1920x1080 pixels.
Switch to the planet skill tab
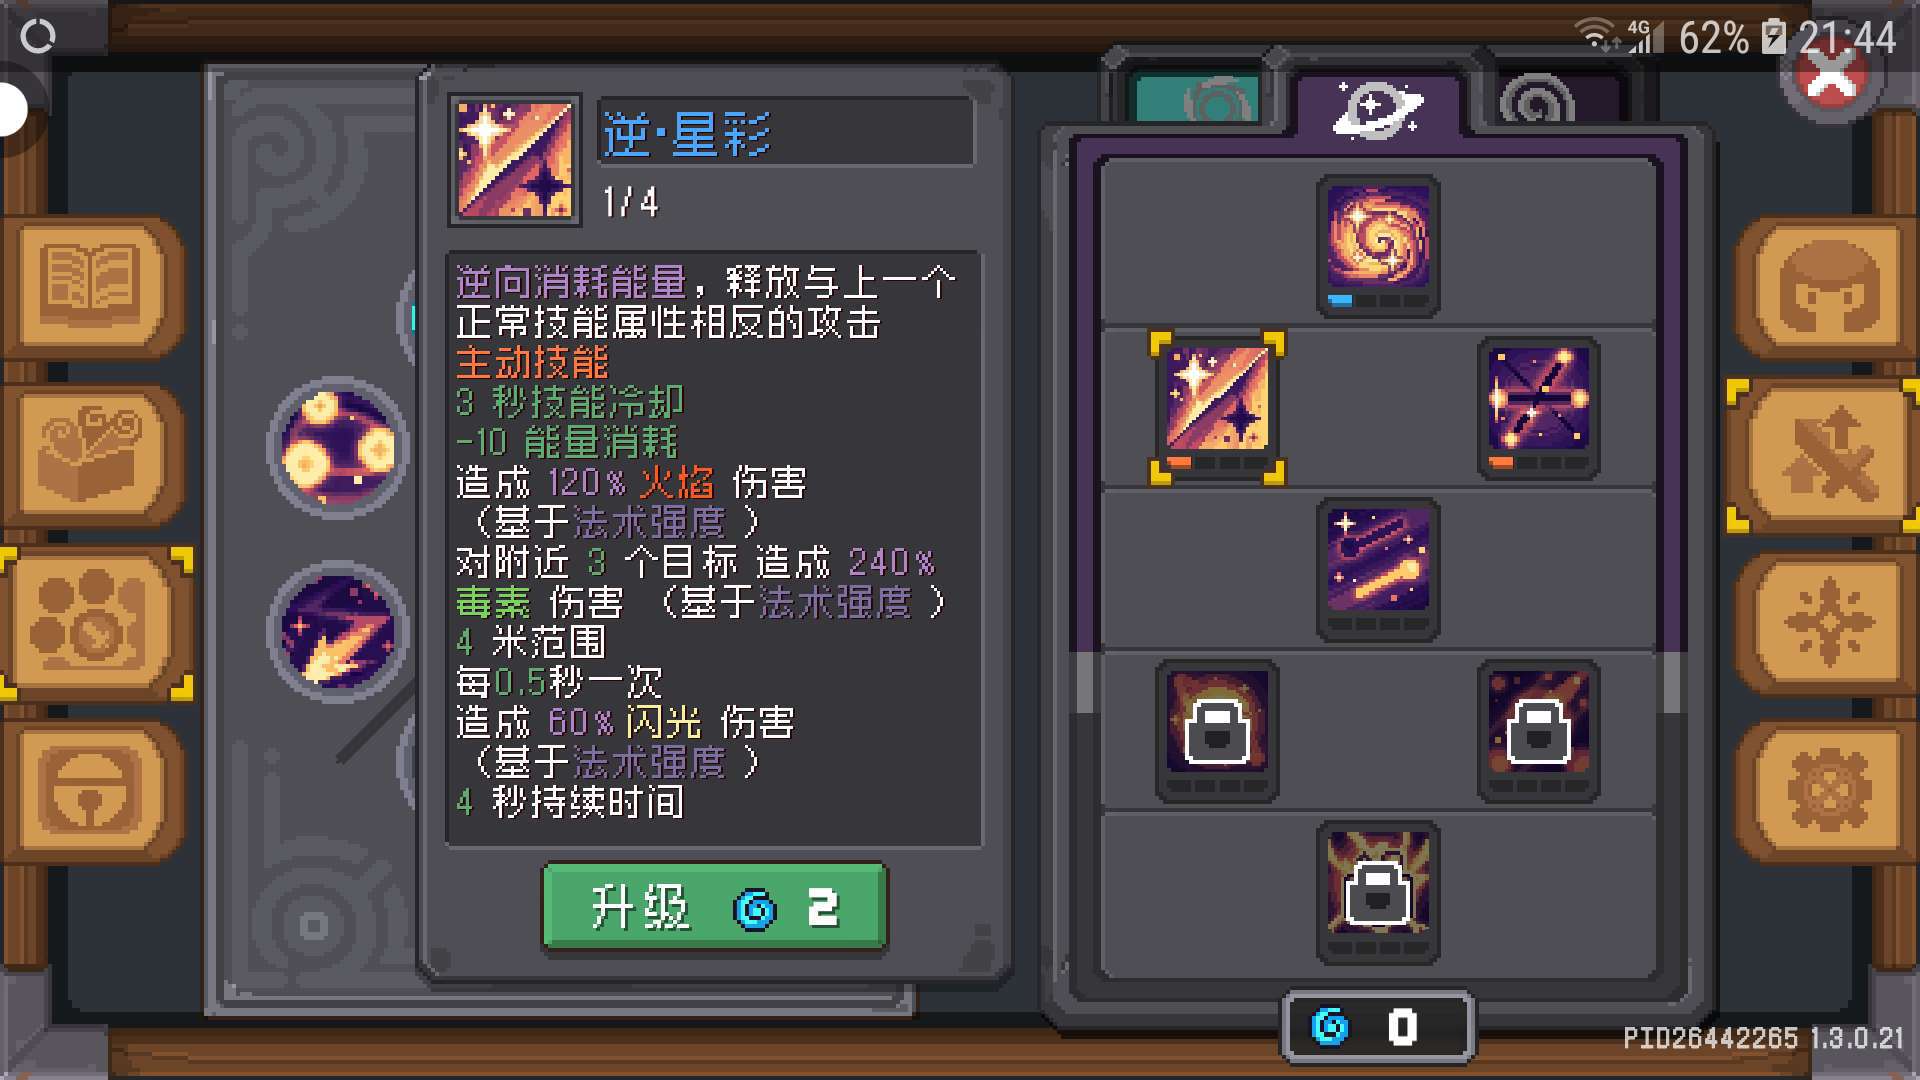pyautogui.click(x=1378, y=105)
